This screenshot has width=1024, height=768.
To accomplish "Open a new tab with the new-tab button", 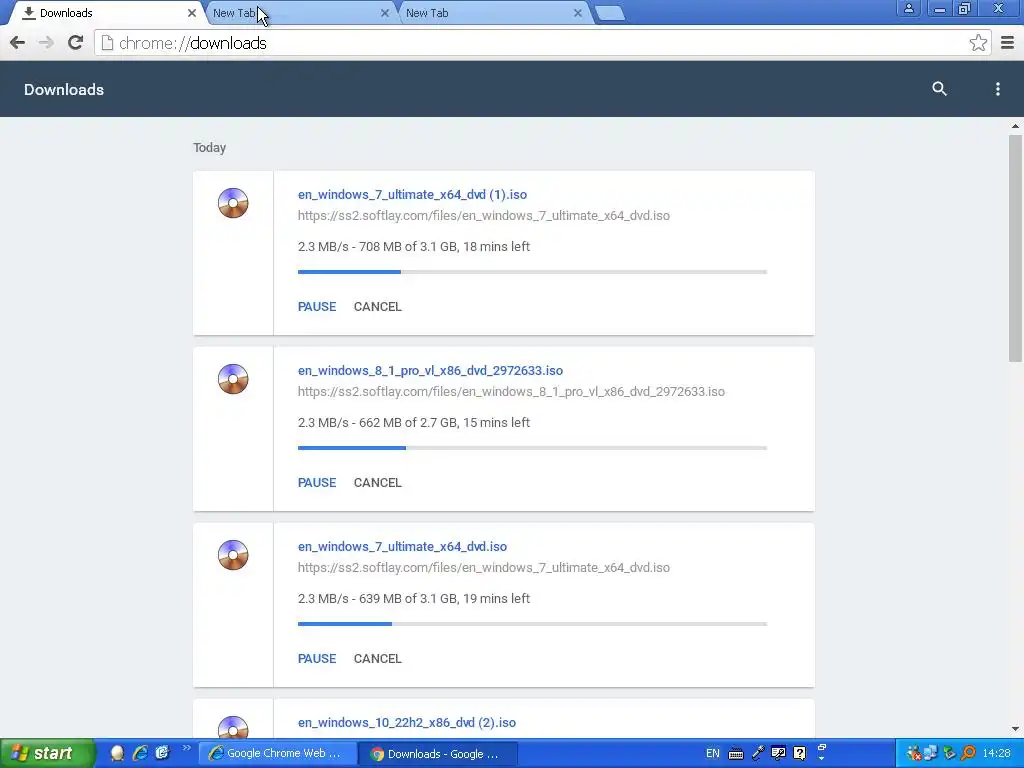I will pyautogui.click(x=611, y=13).
